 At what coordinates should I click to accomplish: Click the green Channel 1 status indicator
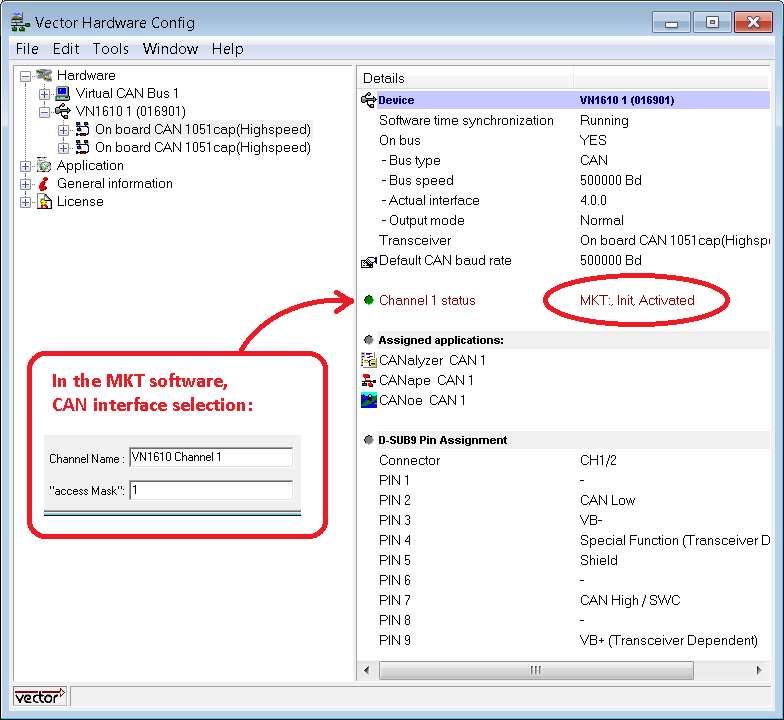tap(369, 300)
